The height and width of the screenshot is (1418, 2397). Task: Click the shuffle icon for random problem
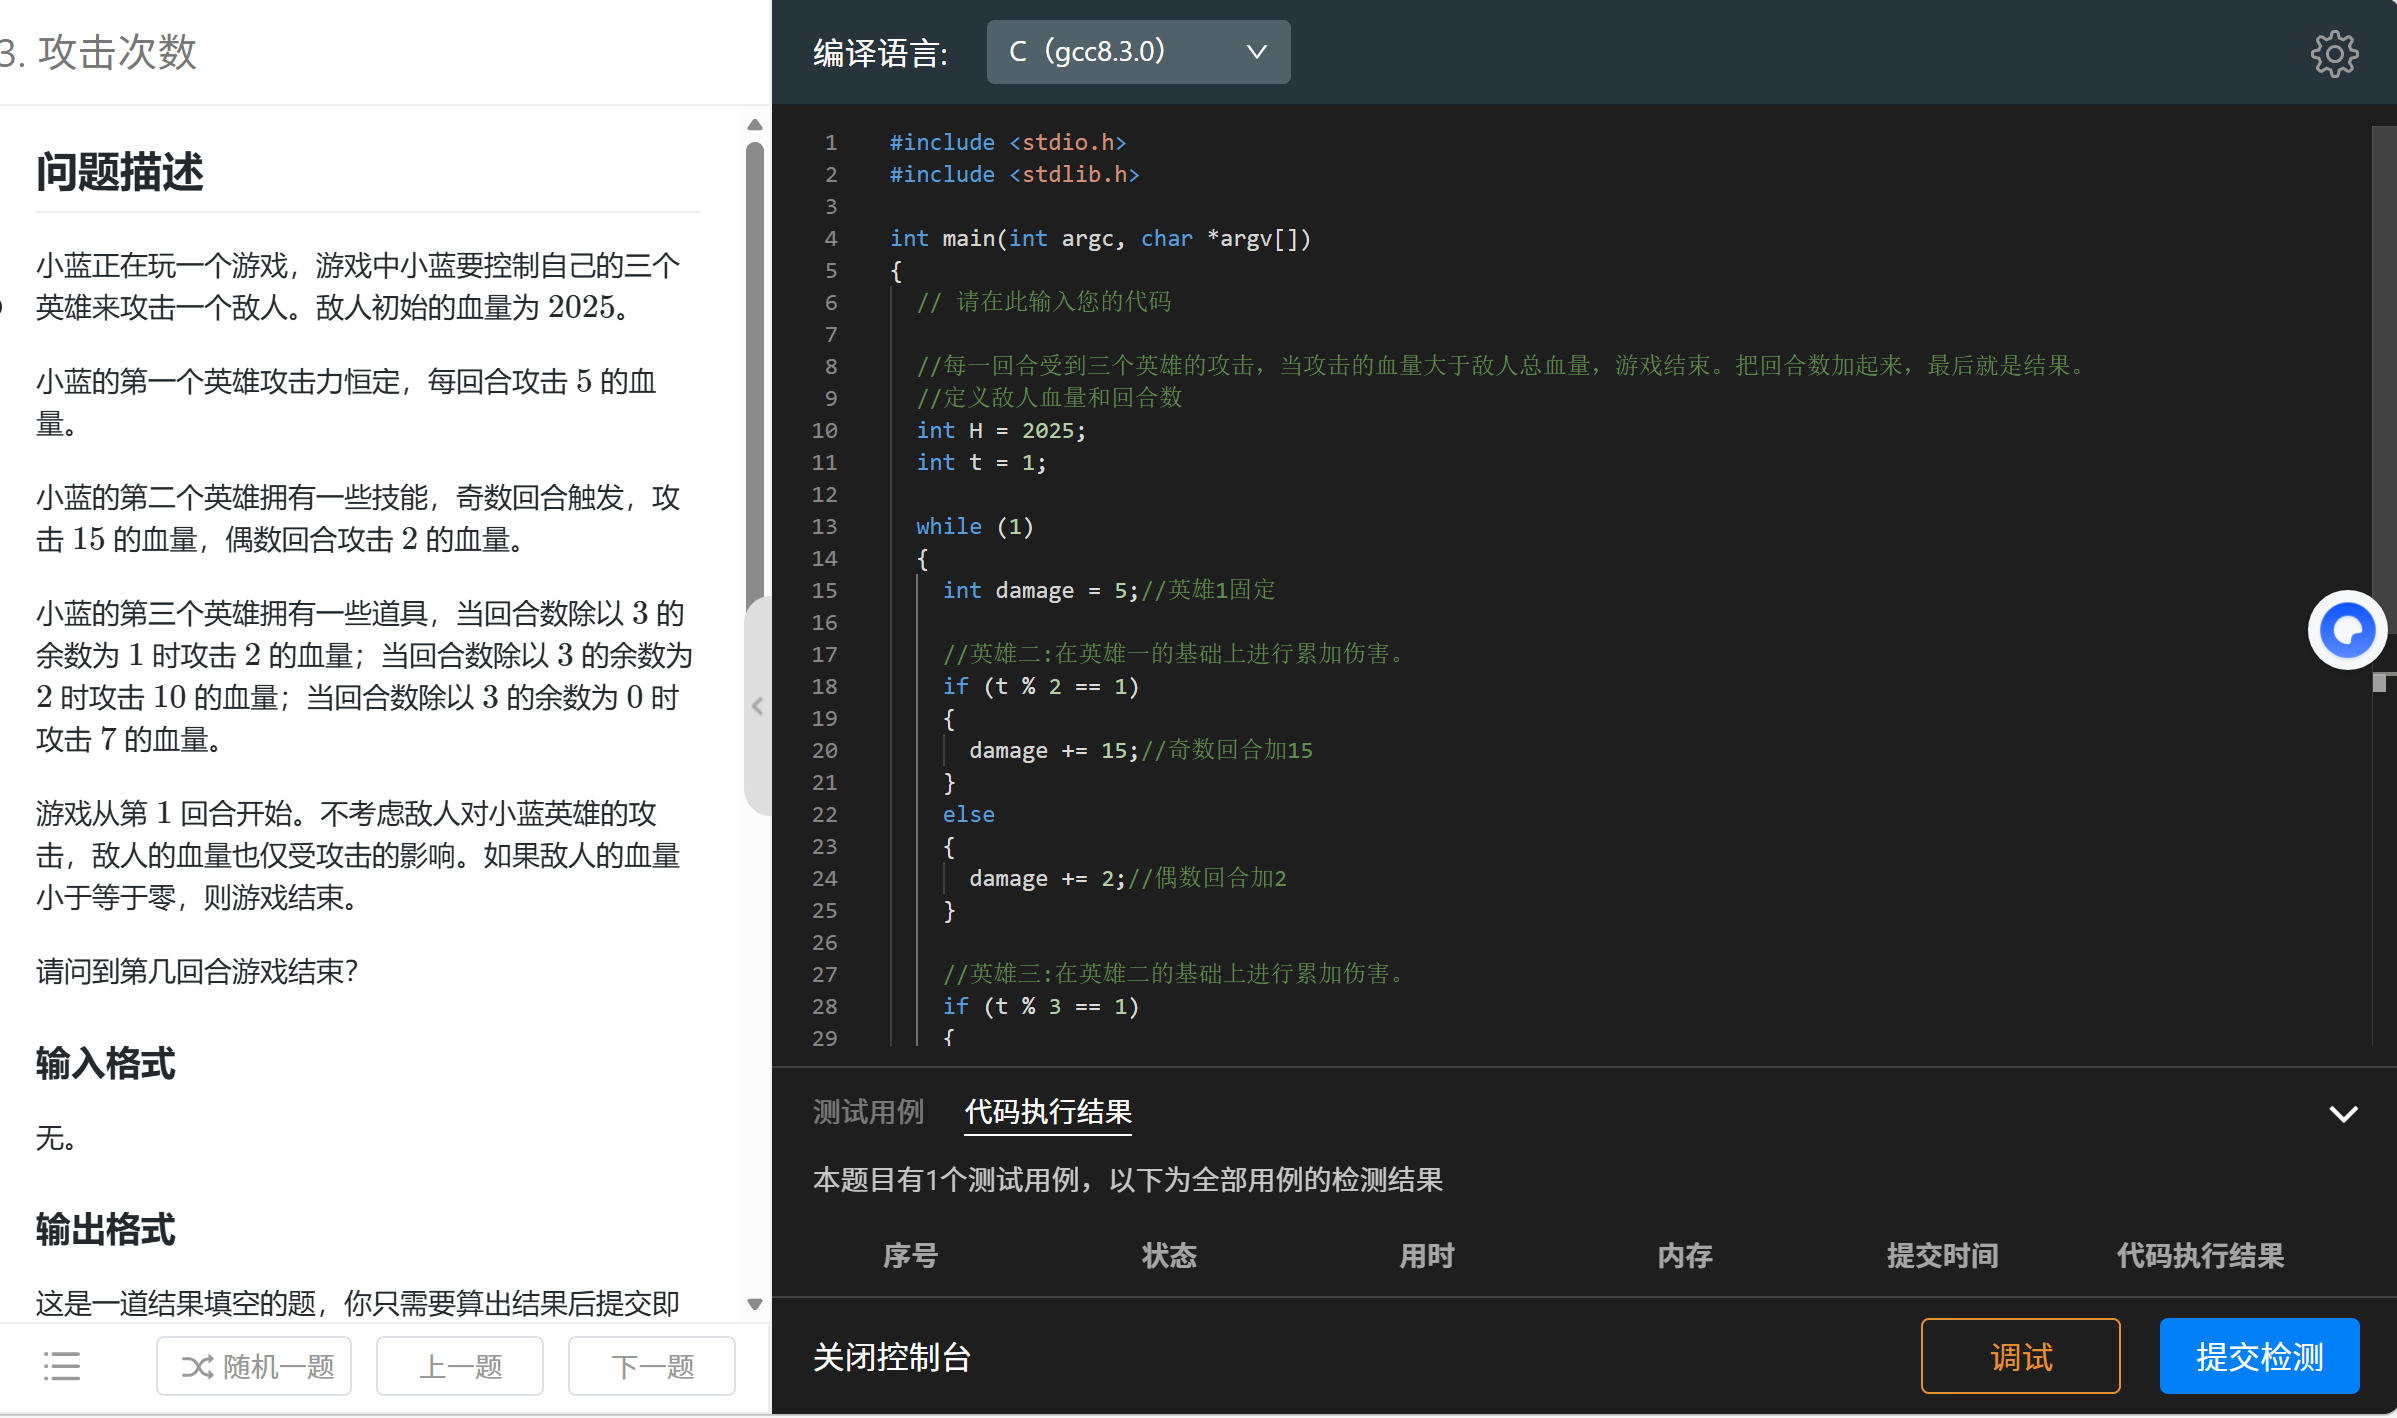tap(197, 1366)
